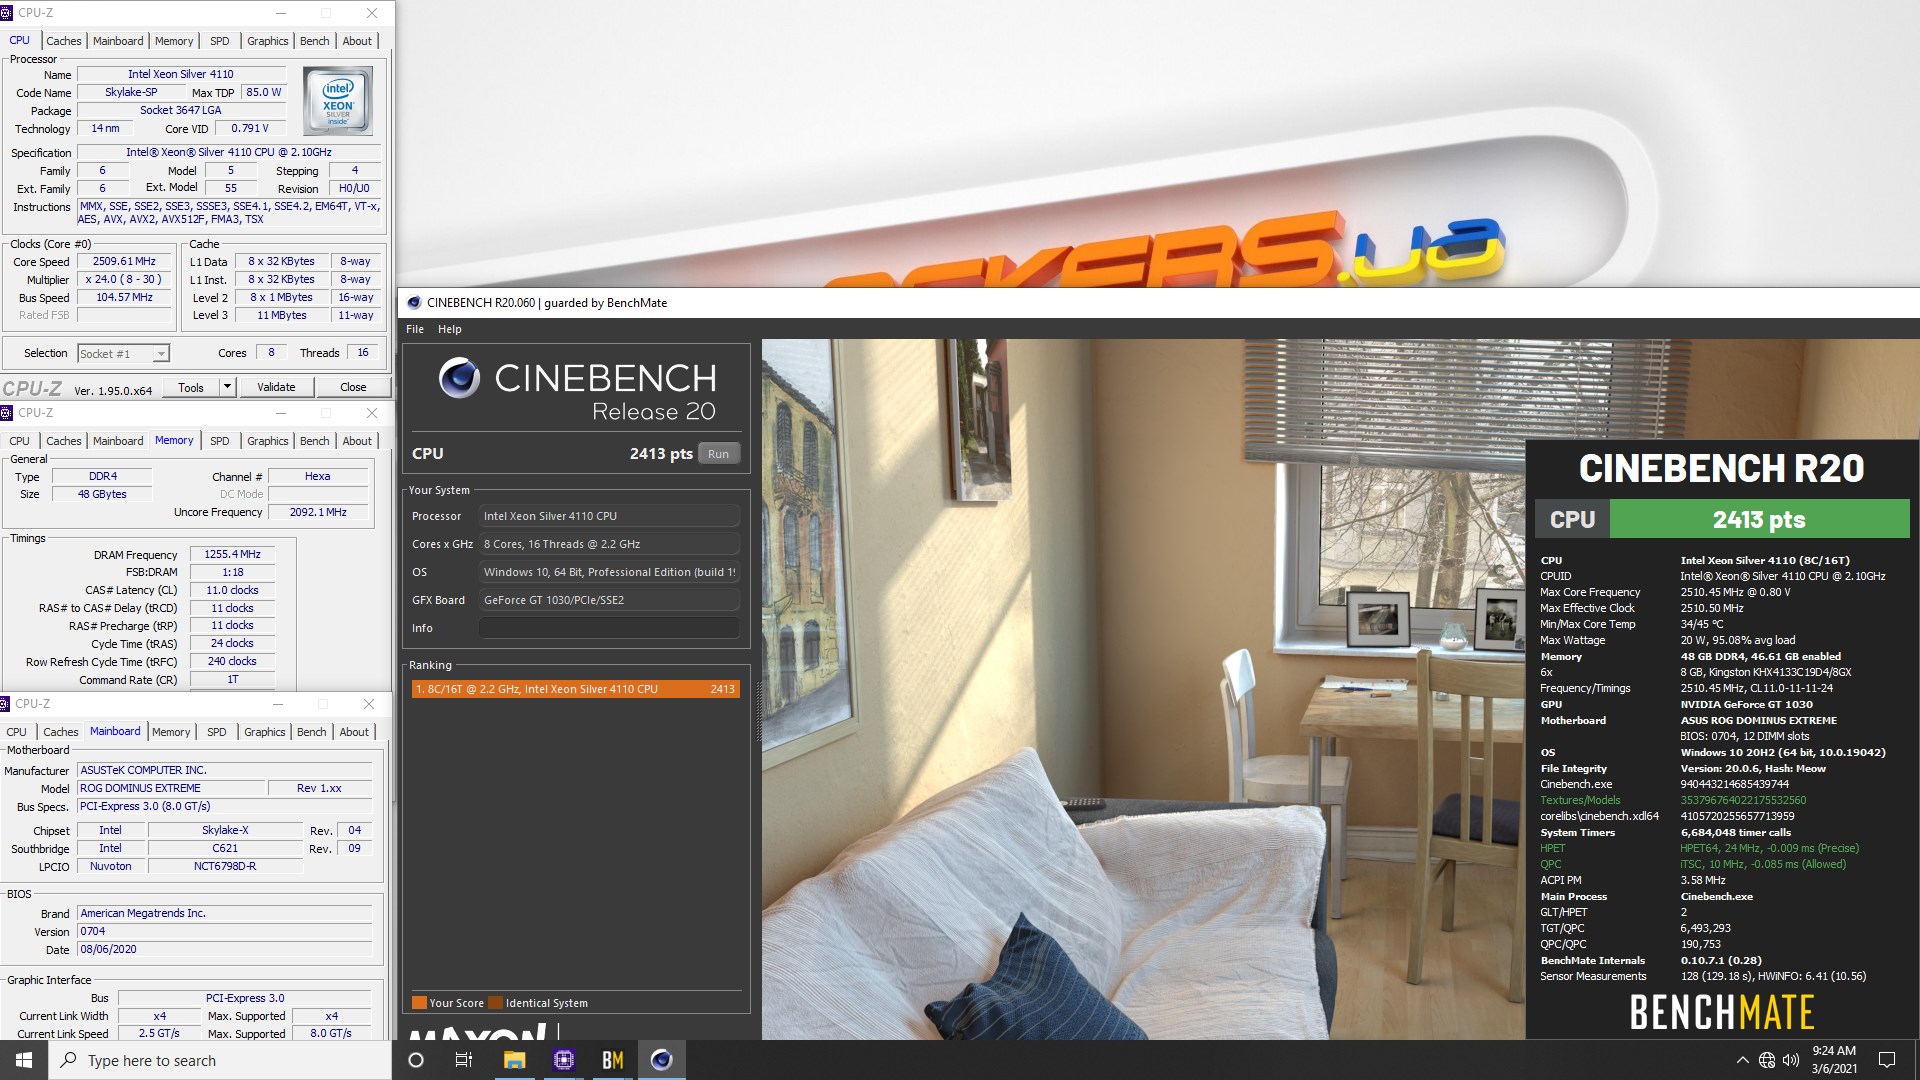Click the Multiplier value x 24.0
Viewport: 1920px width, 1080px height.
tap(125, 279)
